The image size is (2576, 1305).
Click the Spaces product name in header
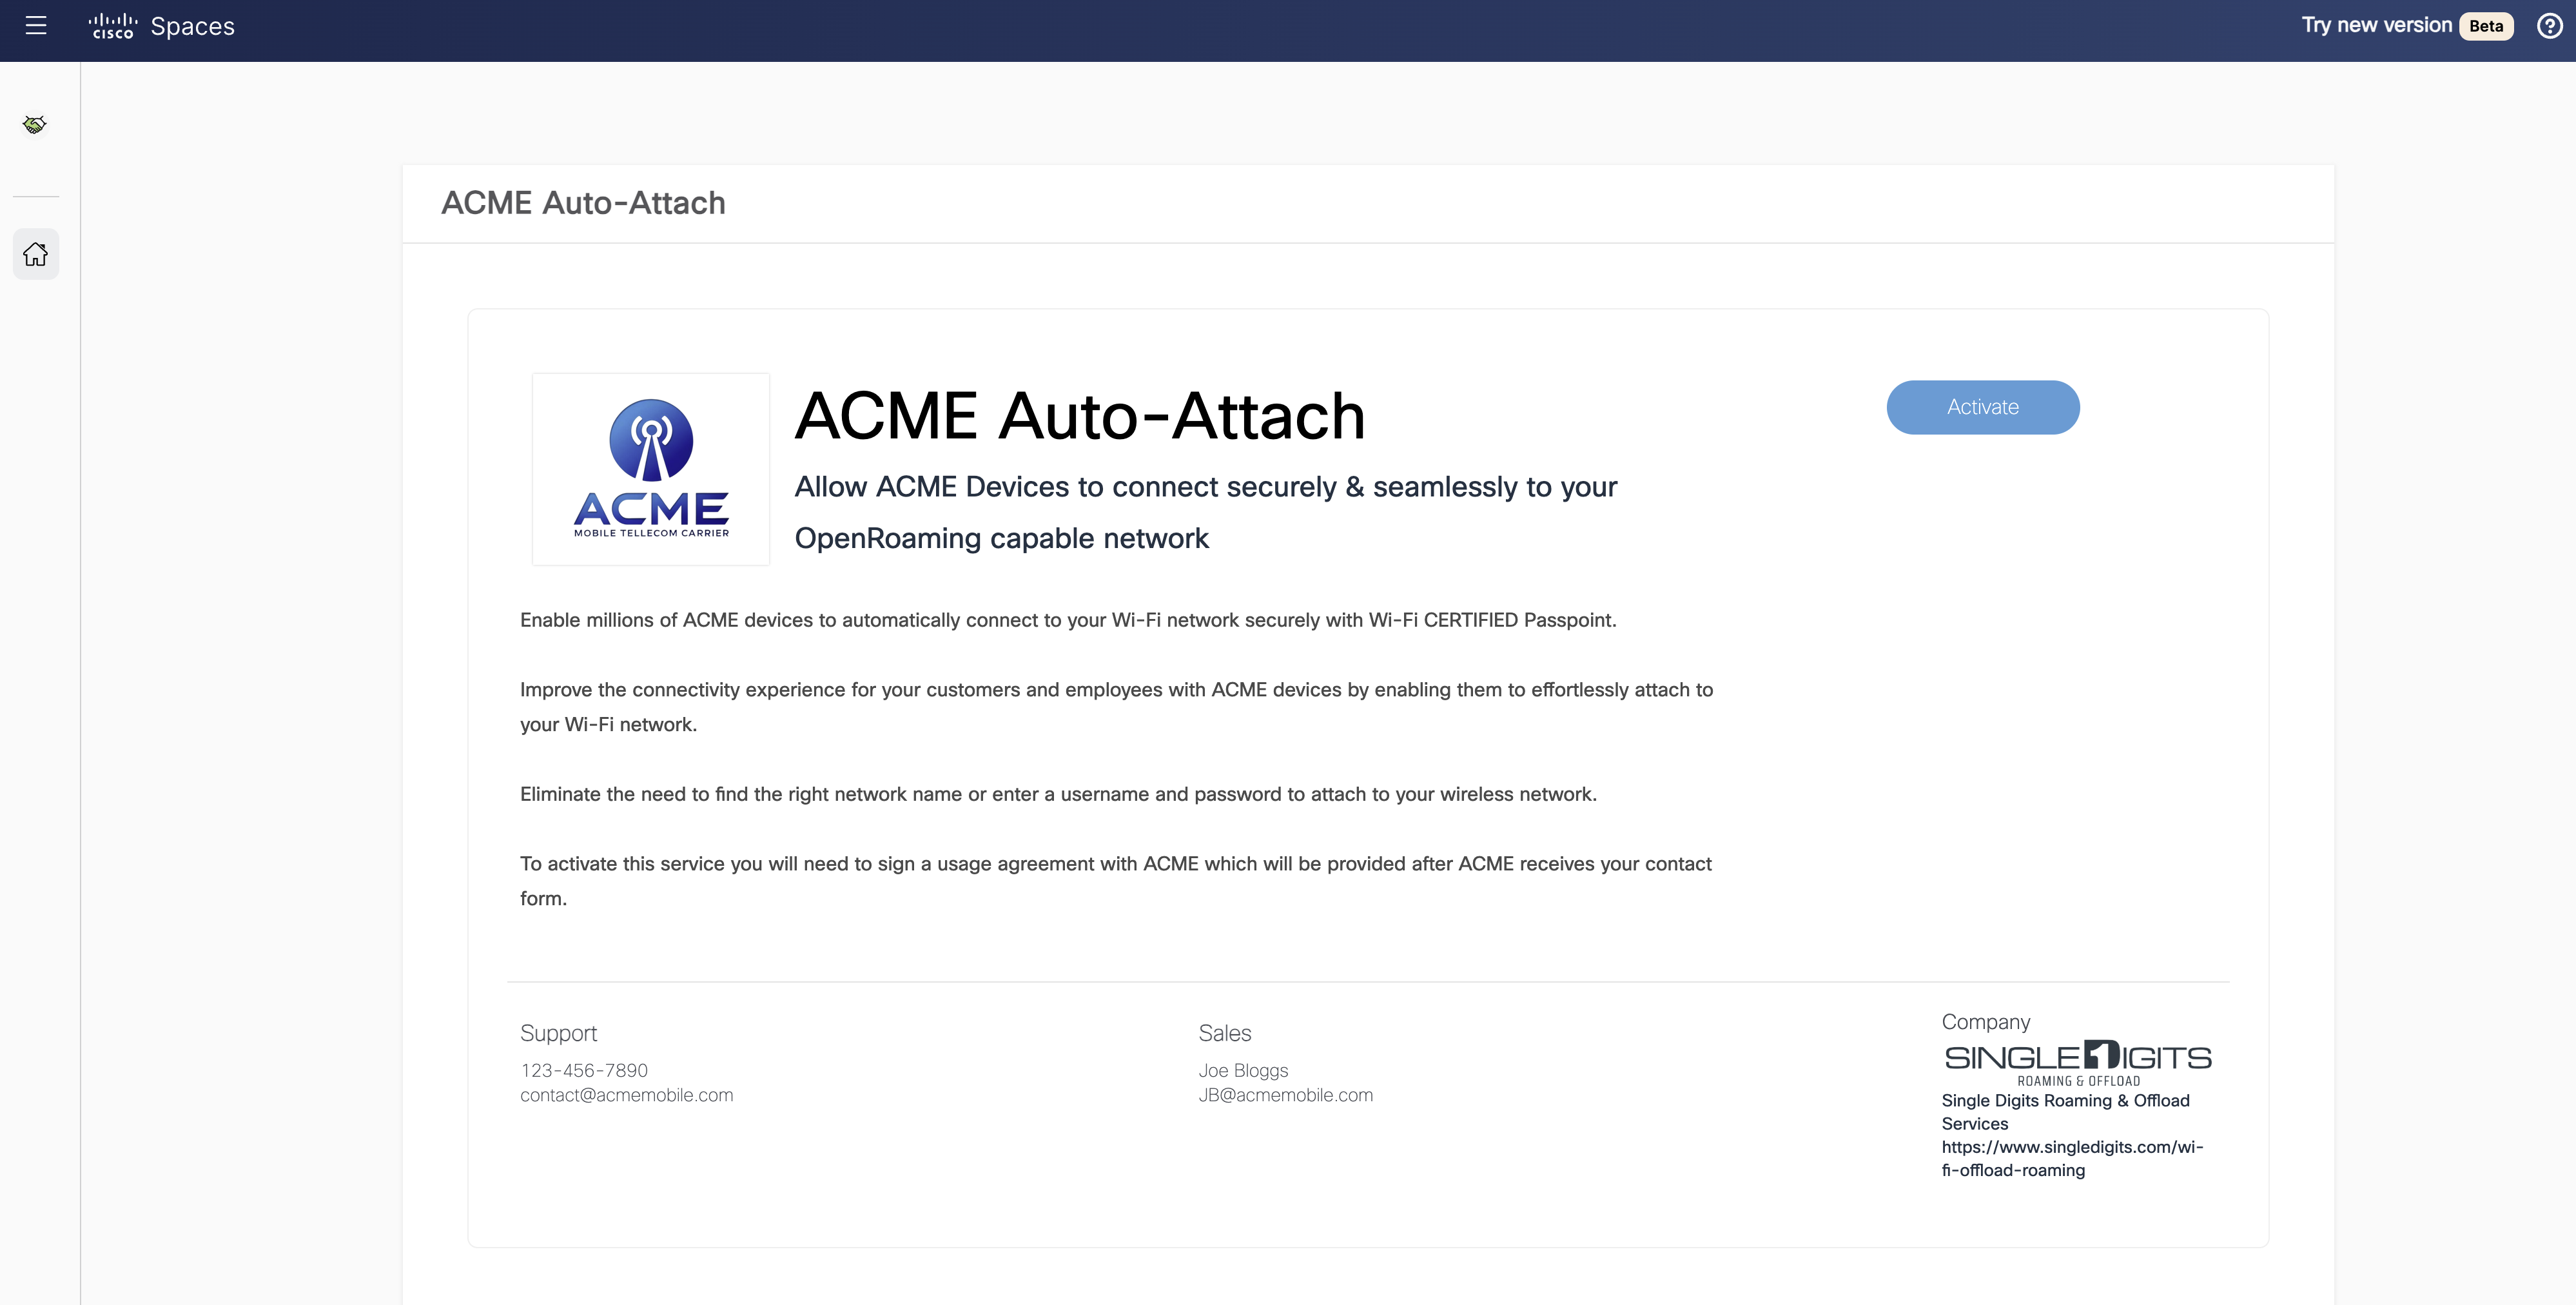(192, 26)
